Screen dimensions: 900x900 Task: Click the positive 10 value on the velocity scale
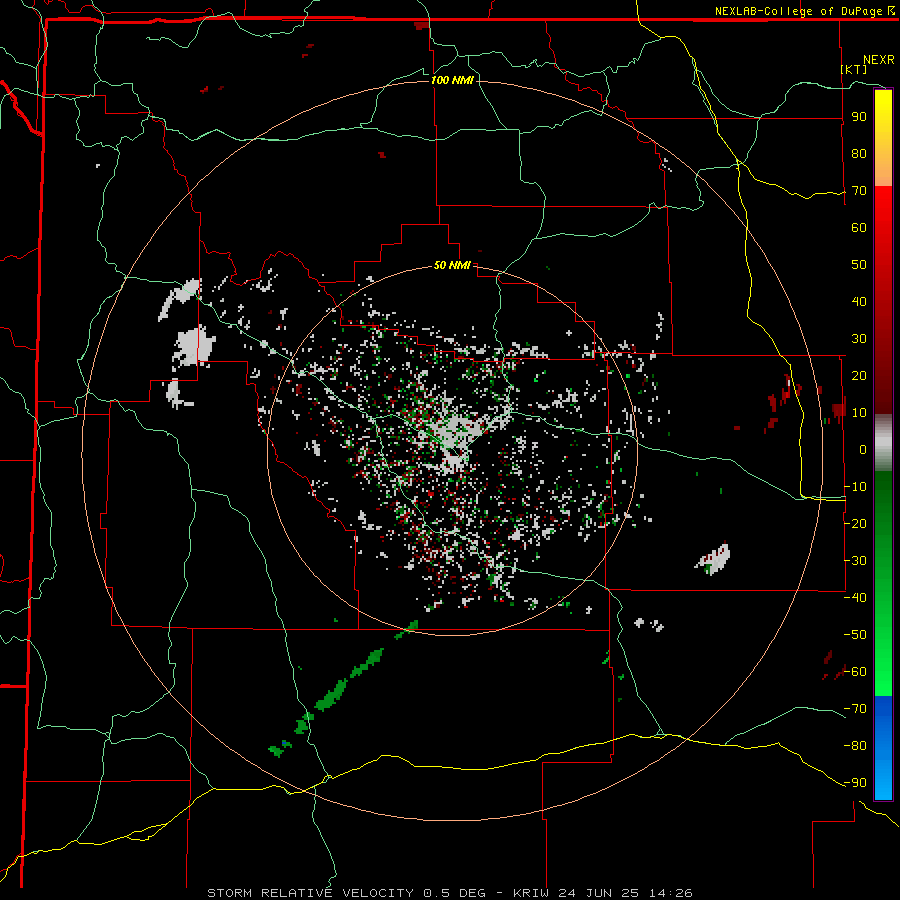(x=859, y=413)
